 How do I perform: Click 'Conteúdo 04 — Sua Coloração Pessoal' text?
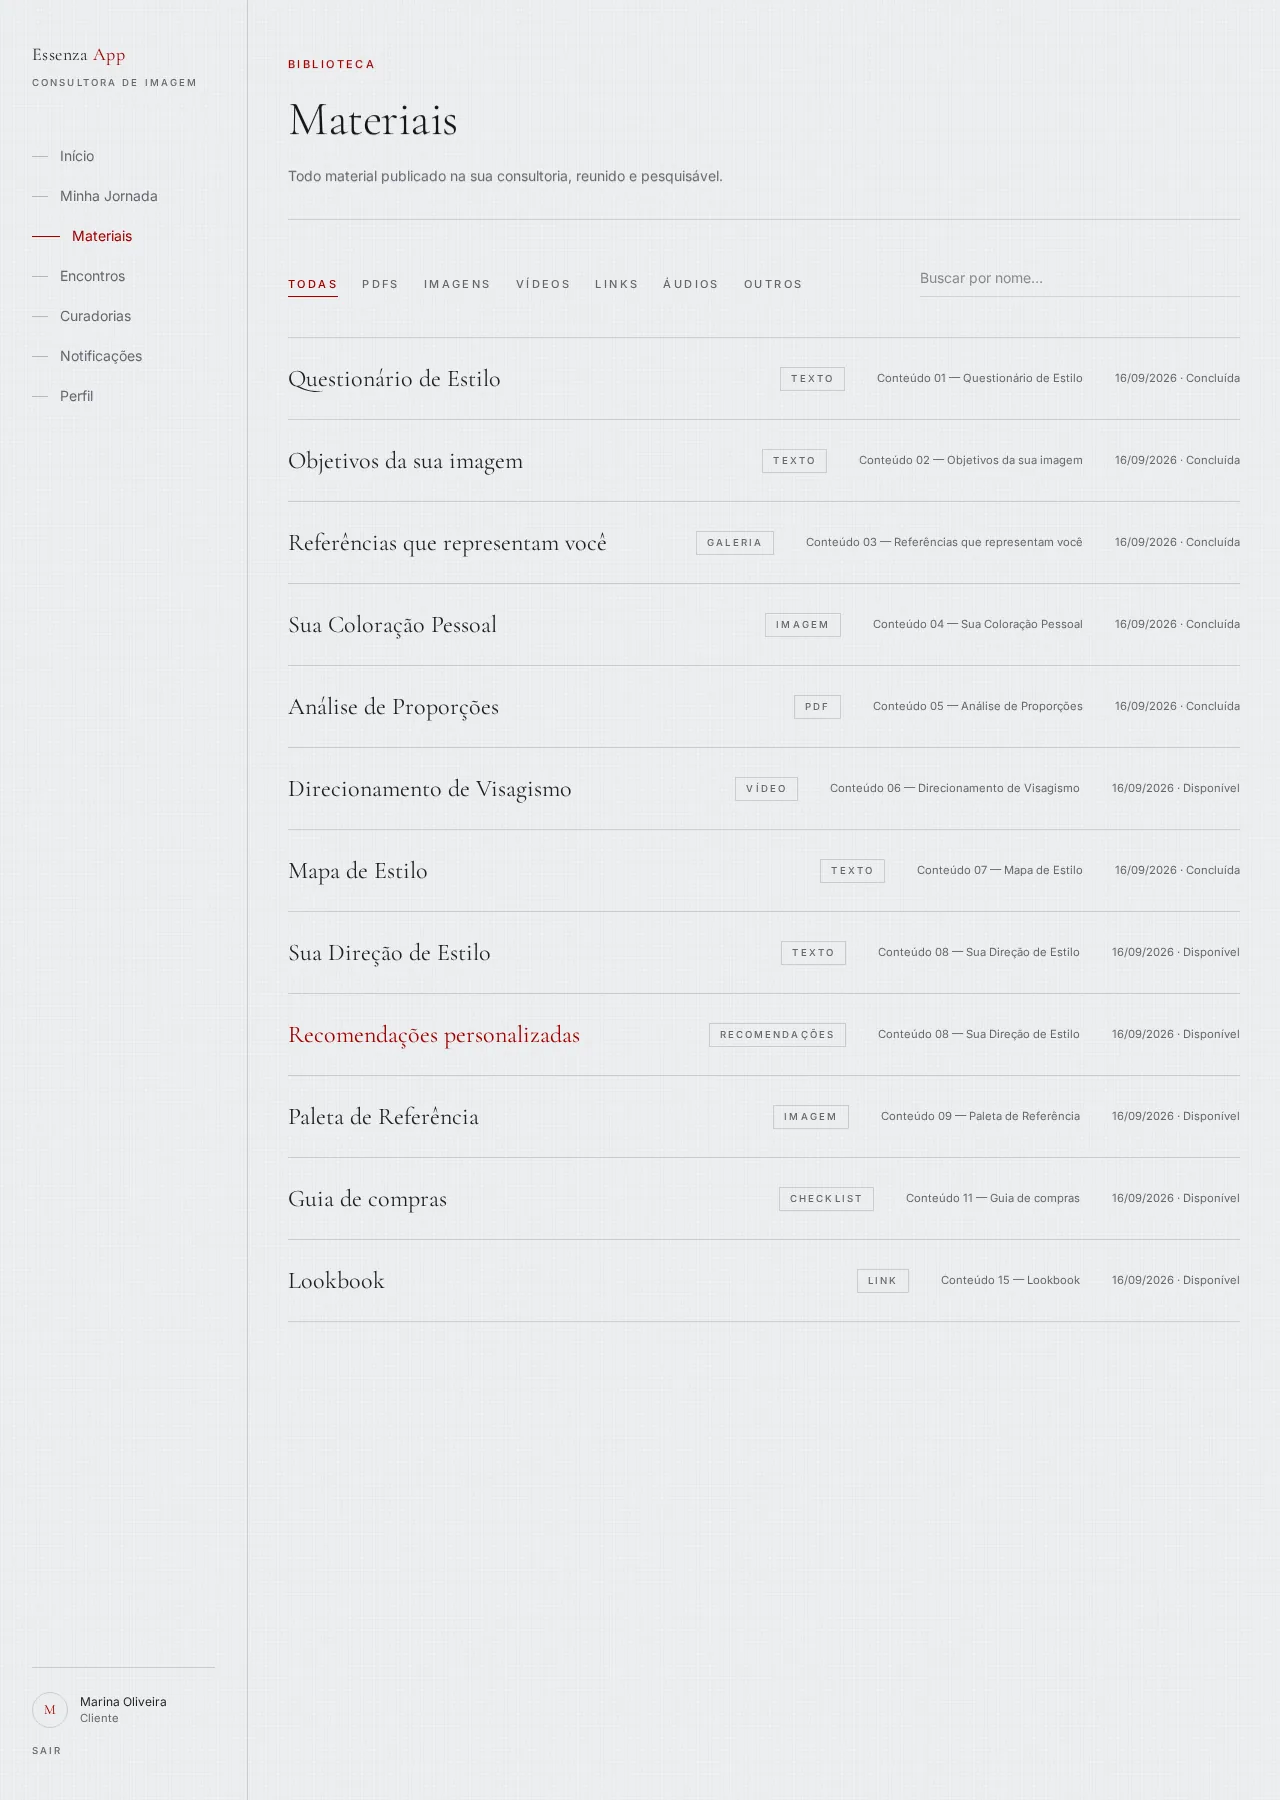(978, 624)
